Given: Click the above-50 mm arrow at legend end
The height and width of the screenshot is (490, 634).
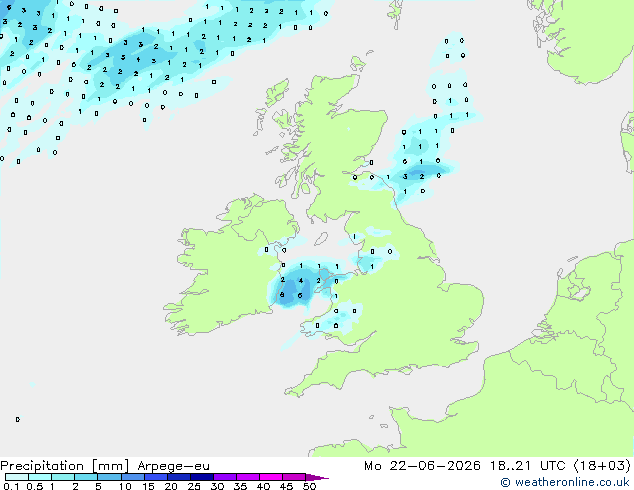Looking at the screenshot, I should tap(317, 477).
